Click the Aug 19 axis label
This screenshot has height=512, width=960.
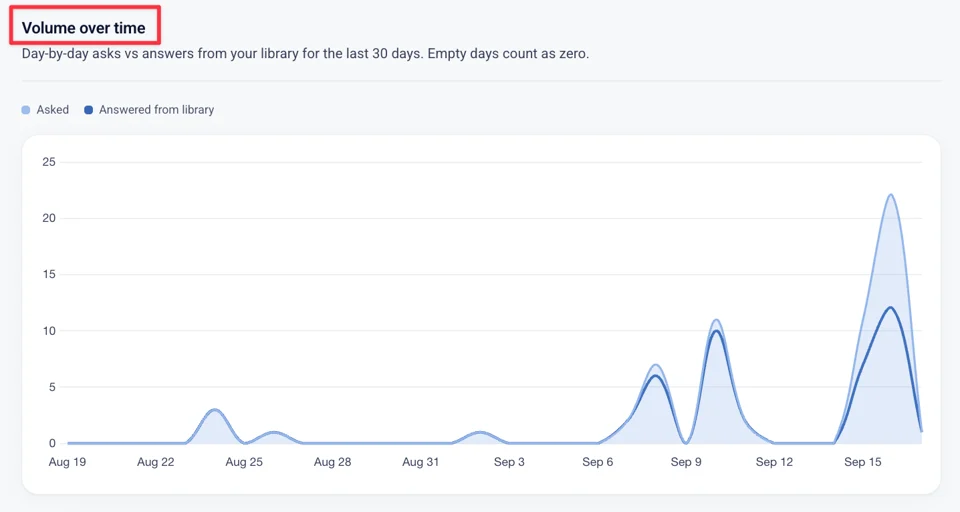click(67, 462)
